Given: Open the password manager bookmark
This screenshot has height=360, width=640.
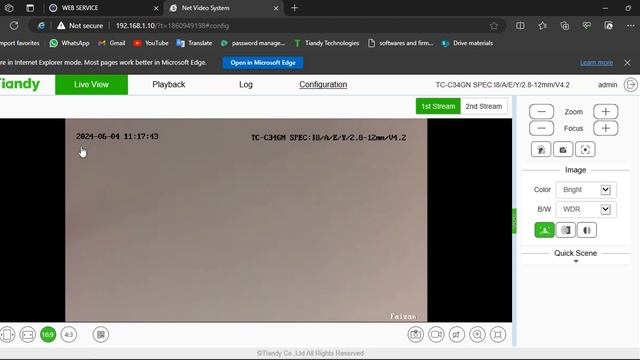Looking at the screenshot, I should (252, 43).
